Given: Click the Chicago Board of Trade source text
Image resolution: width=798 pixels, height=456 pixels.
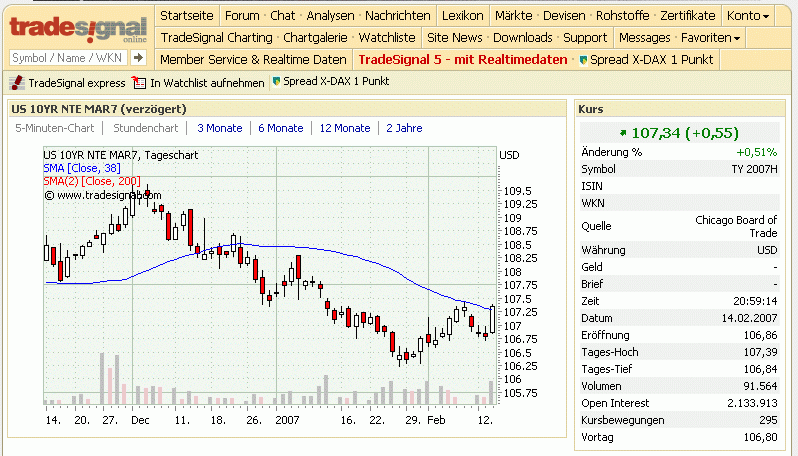Looking at the screenshot, I should click(736, 226).
